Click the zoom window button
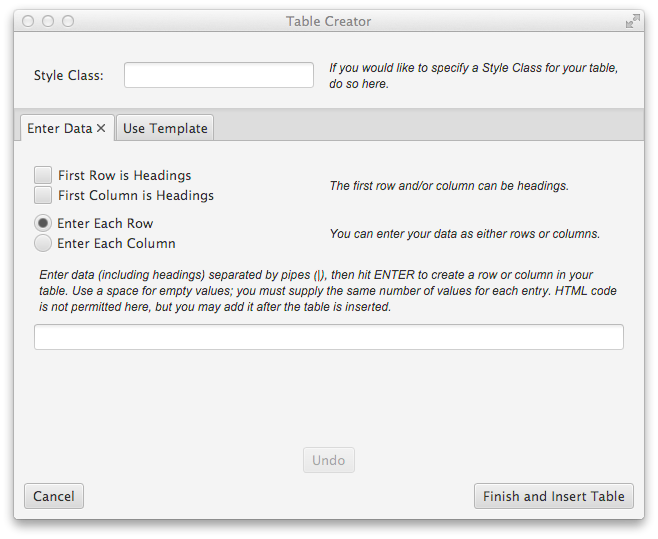The image size is (658, 539). click(x=68, y=21)
